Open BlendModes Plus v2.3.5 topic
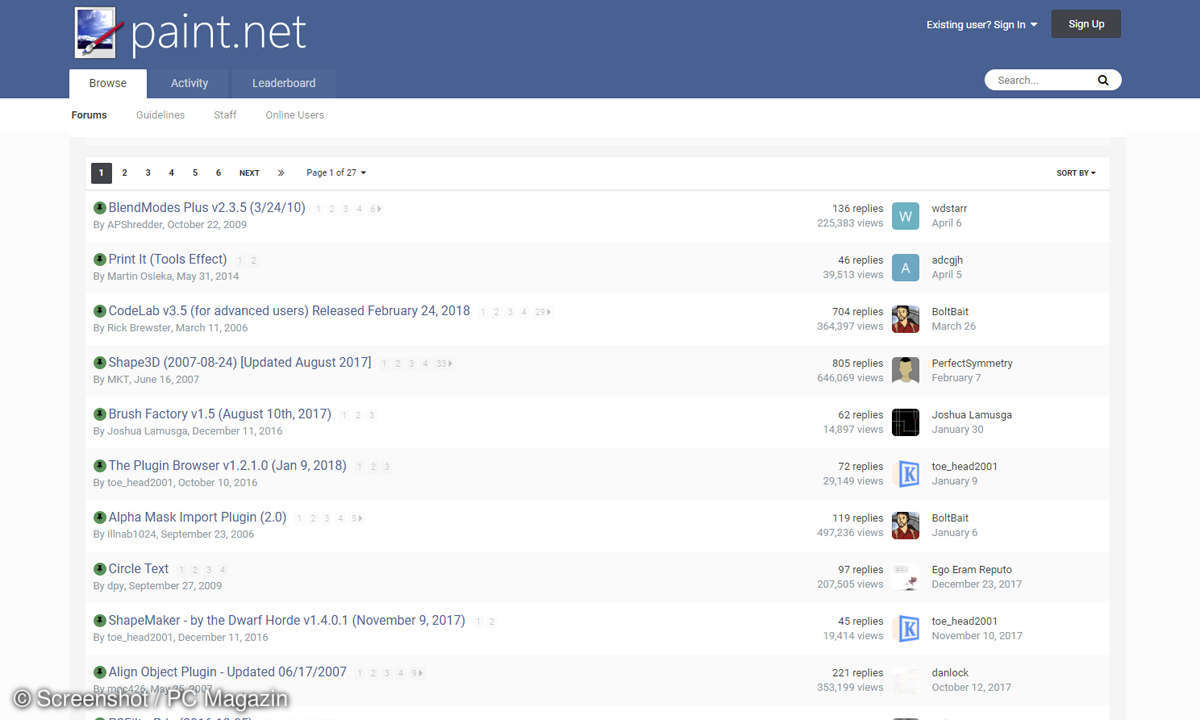1200x720 pixels. pyautogui.click(x=207, y=208)
